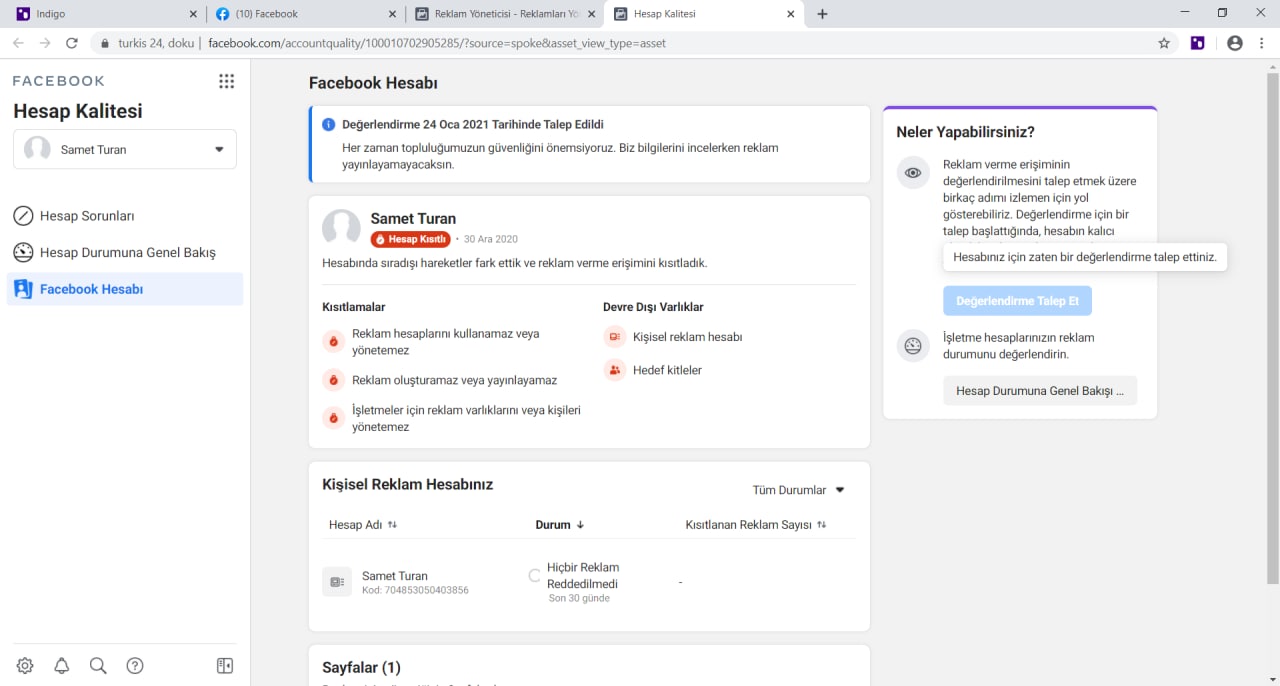
Task: Open the Facebook apps grid menu
Action: [x=227, y=81]
